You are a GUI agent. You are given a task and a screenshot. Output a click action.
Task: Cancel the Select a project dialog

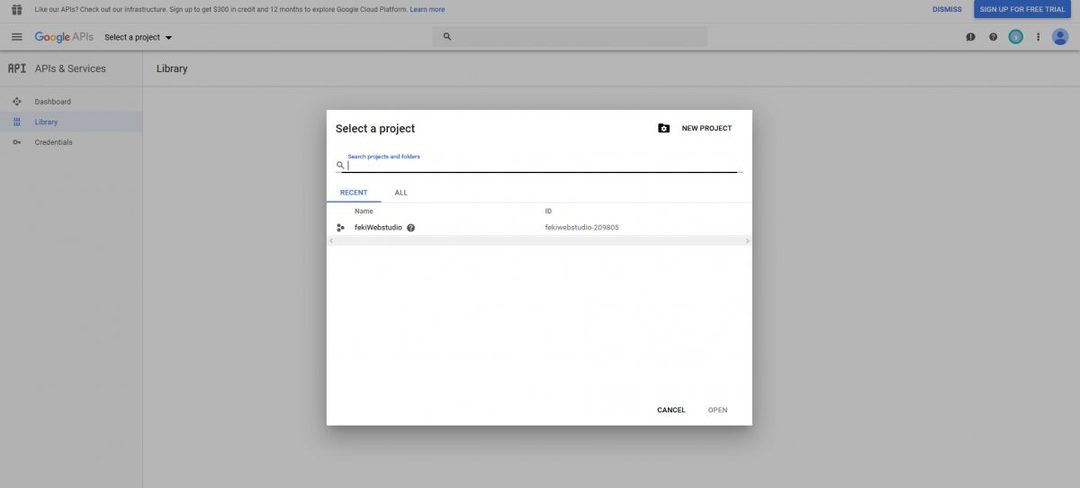(671, 410)
